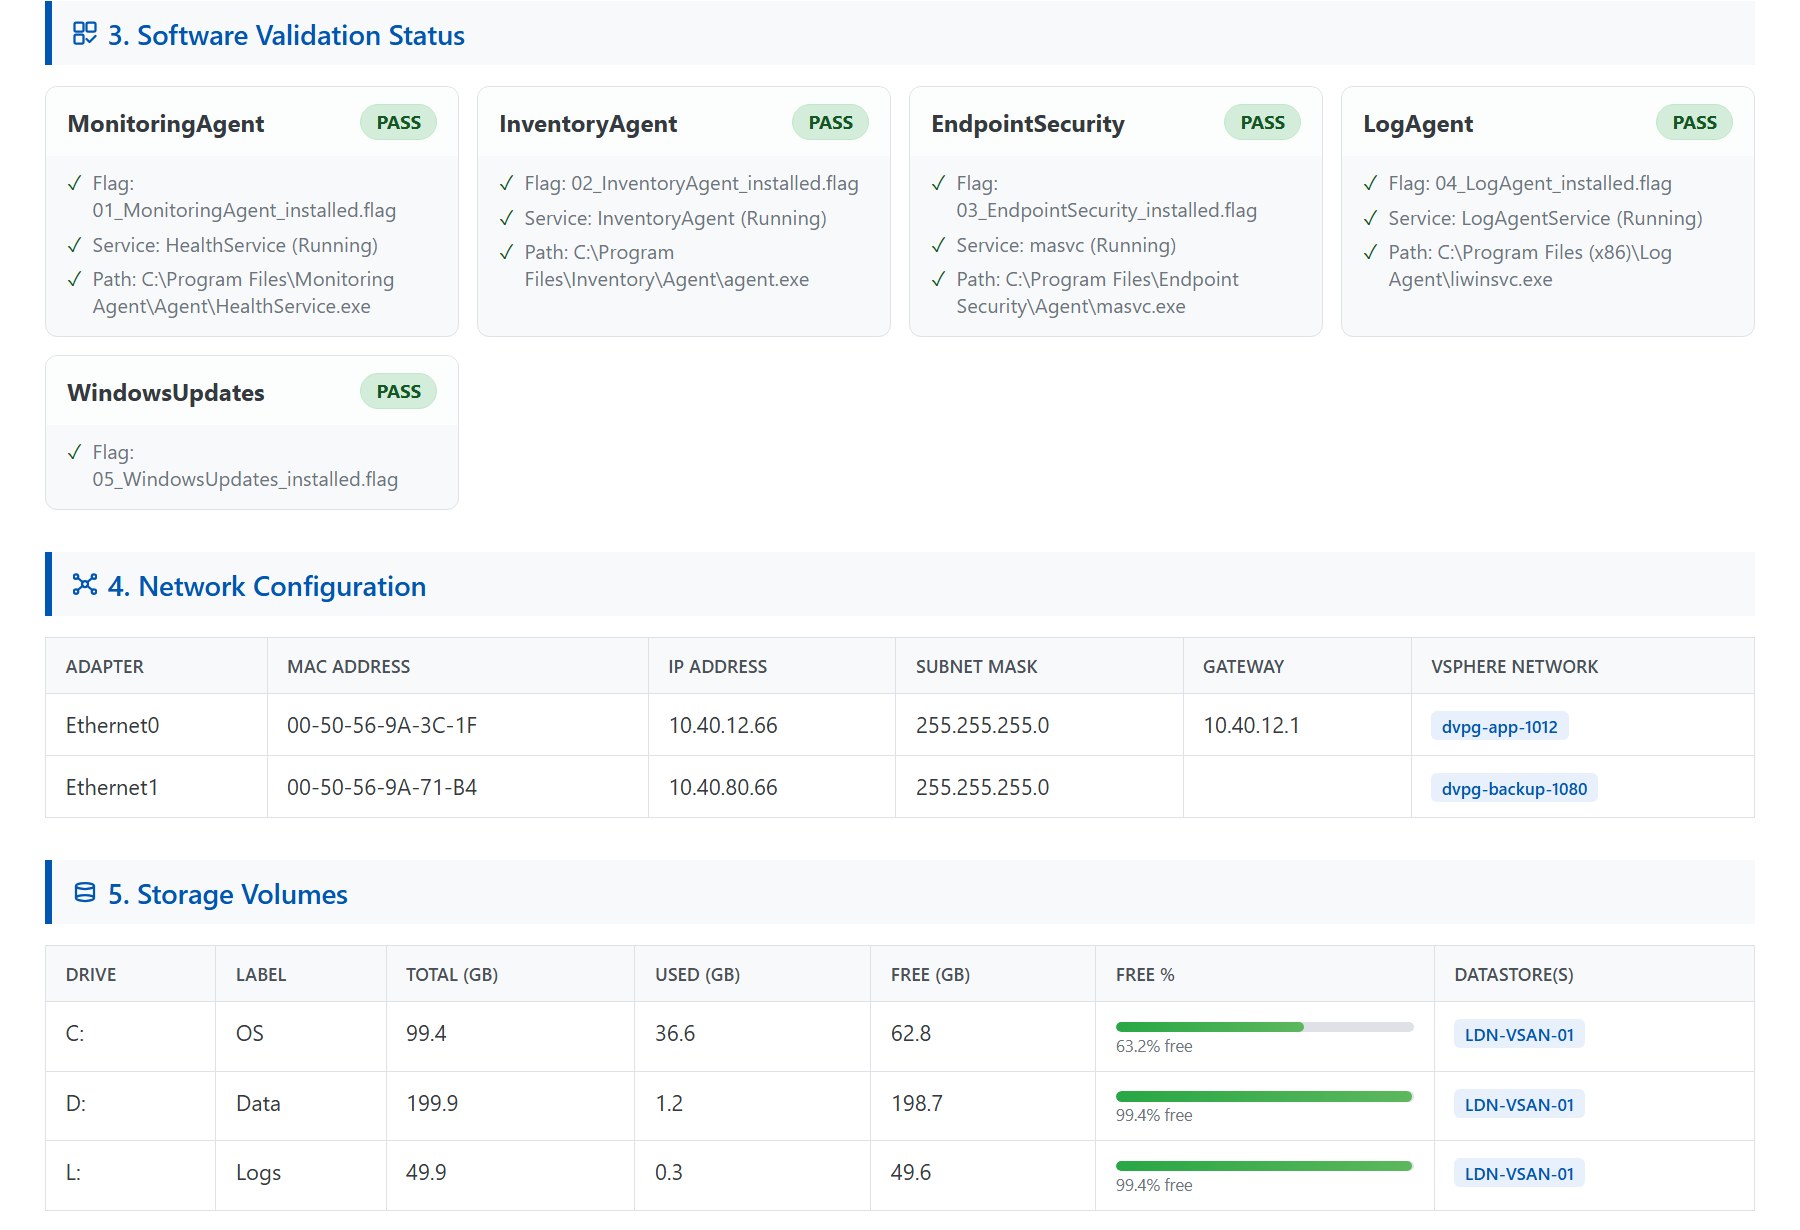Image resolution: width=1800 pixels, height=1230 pixels.
Task: Click the dvpg-app-1012 network tag
Action: 1499,726
